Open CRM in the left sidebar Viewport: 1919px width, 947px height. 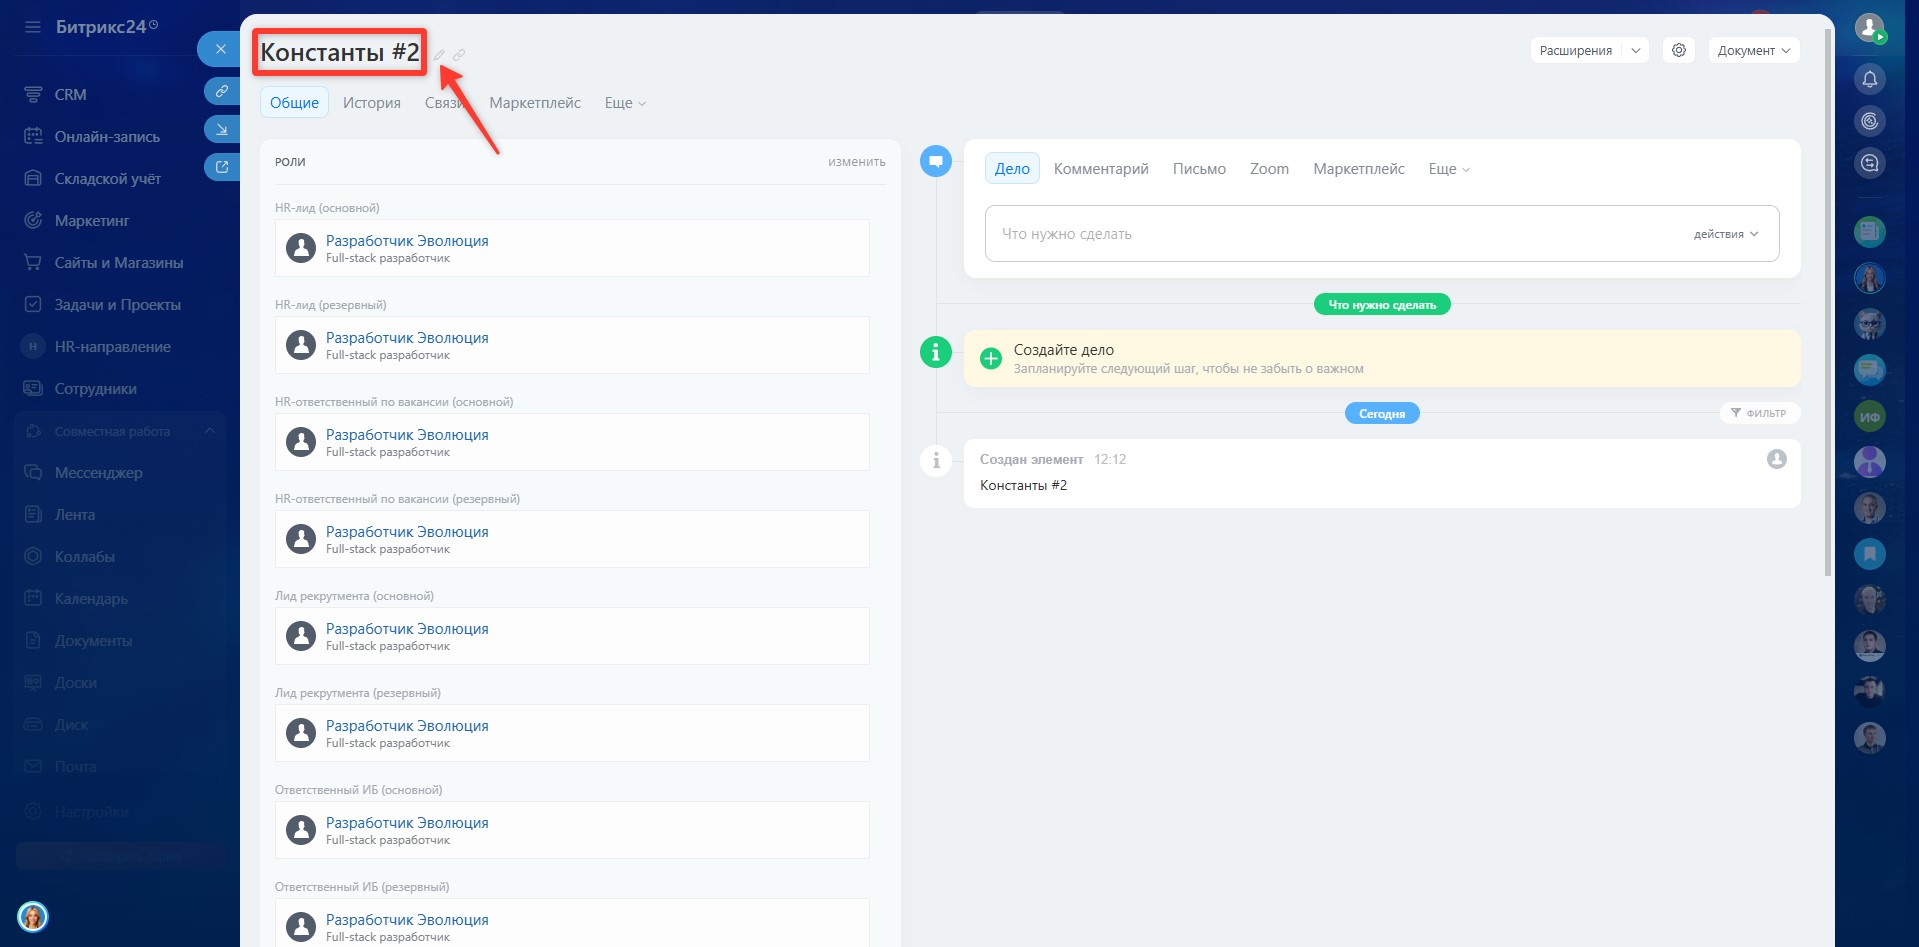(70, 95)
